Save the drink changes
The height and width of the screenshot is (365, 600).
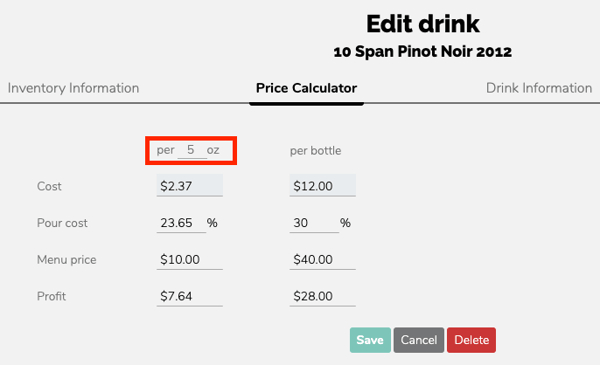370,340
